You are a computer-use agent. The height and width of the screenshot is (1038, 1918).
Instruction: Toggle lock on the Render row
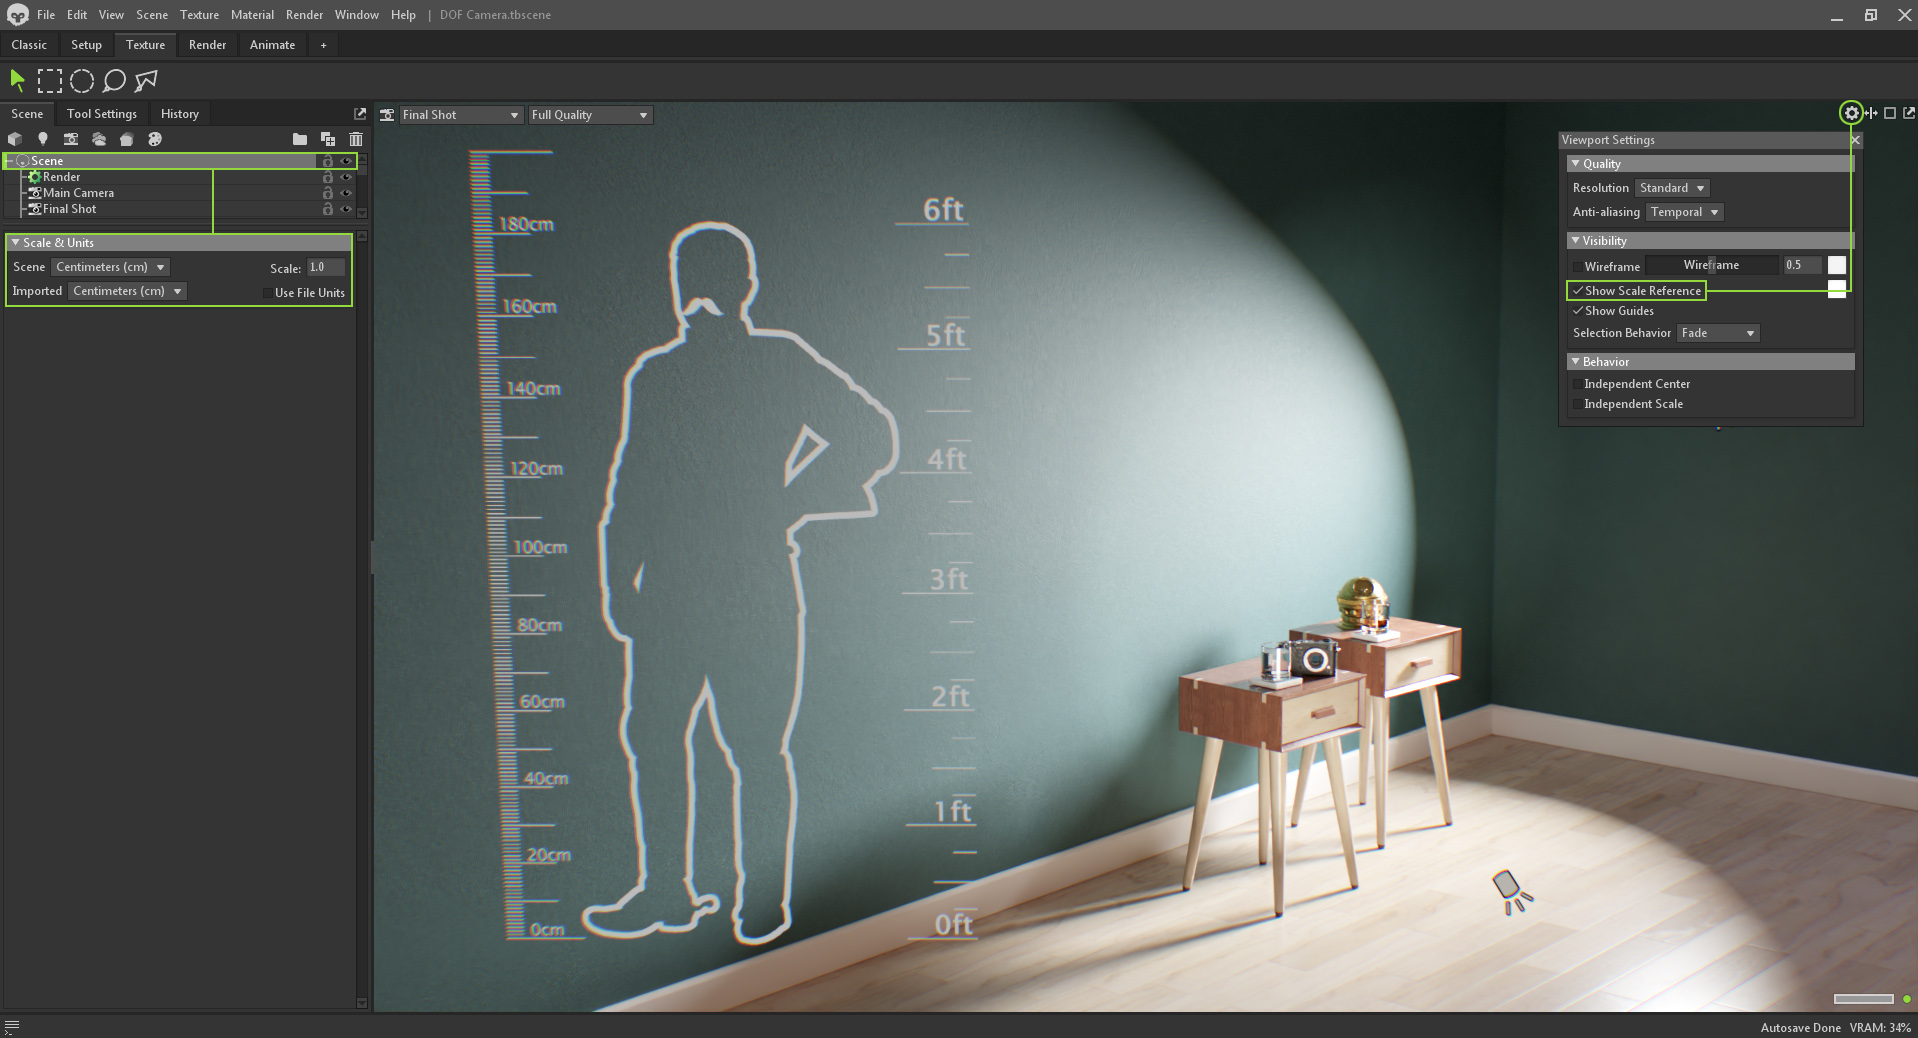[327, 177]
